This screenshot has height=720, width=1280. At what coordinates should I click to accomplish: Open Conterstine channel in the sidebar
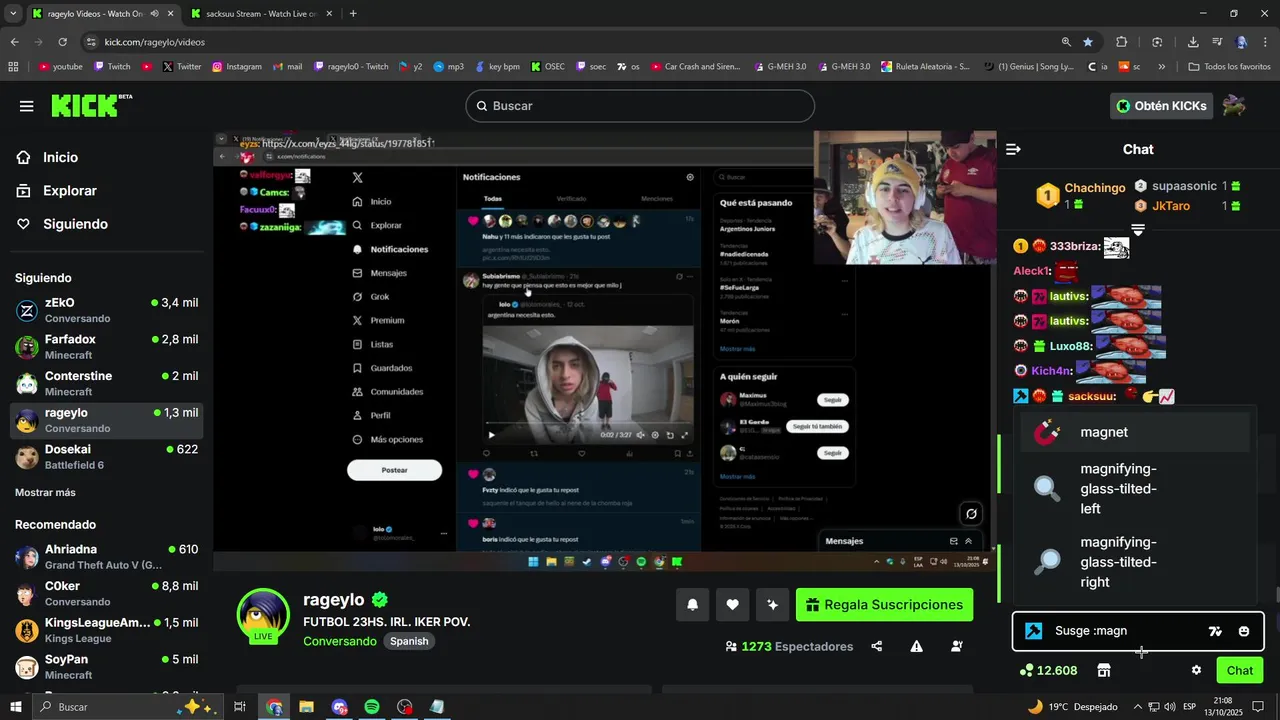107,383
